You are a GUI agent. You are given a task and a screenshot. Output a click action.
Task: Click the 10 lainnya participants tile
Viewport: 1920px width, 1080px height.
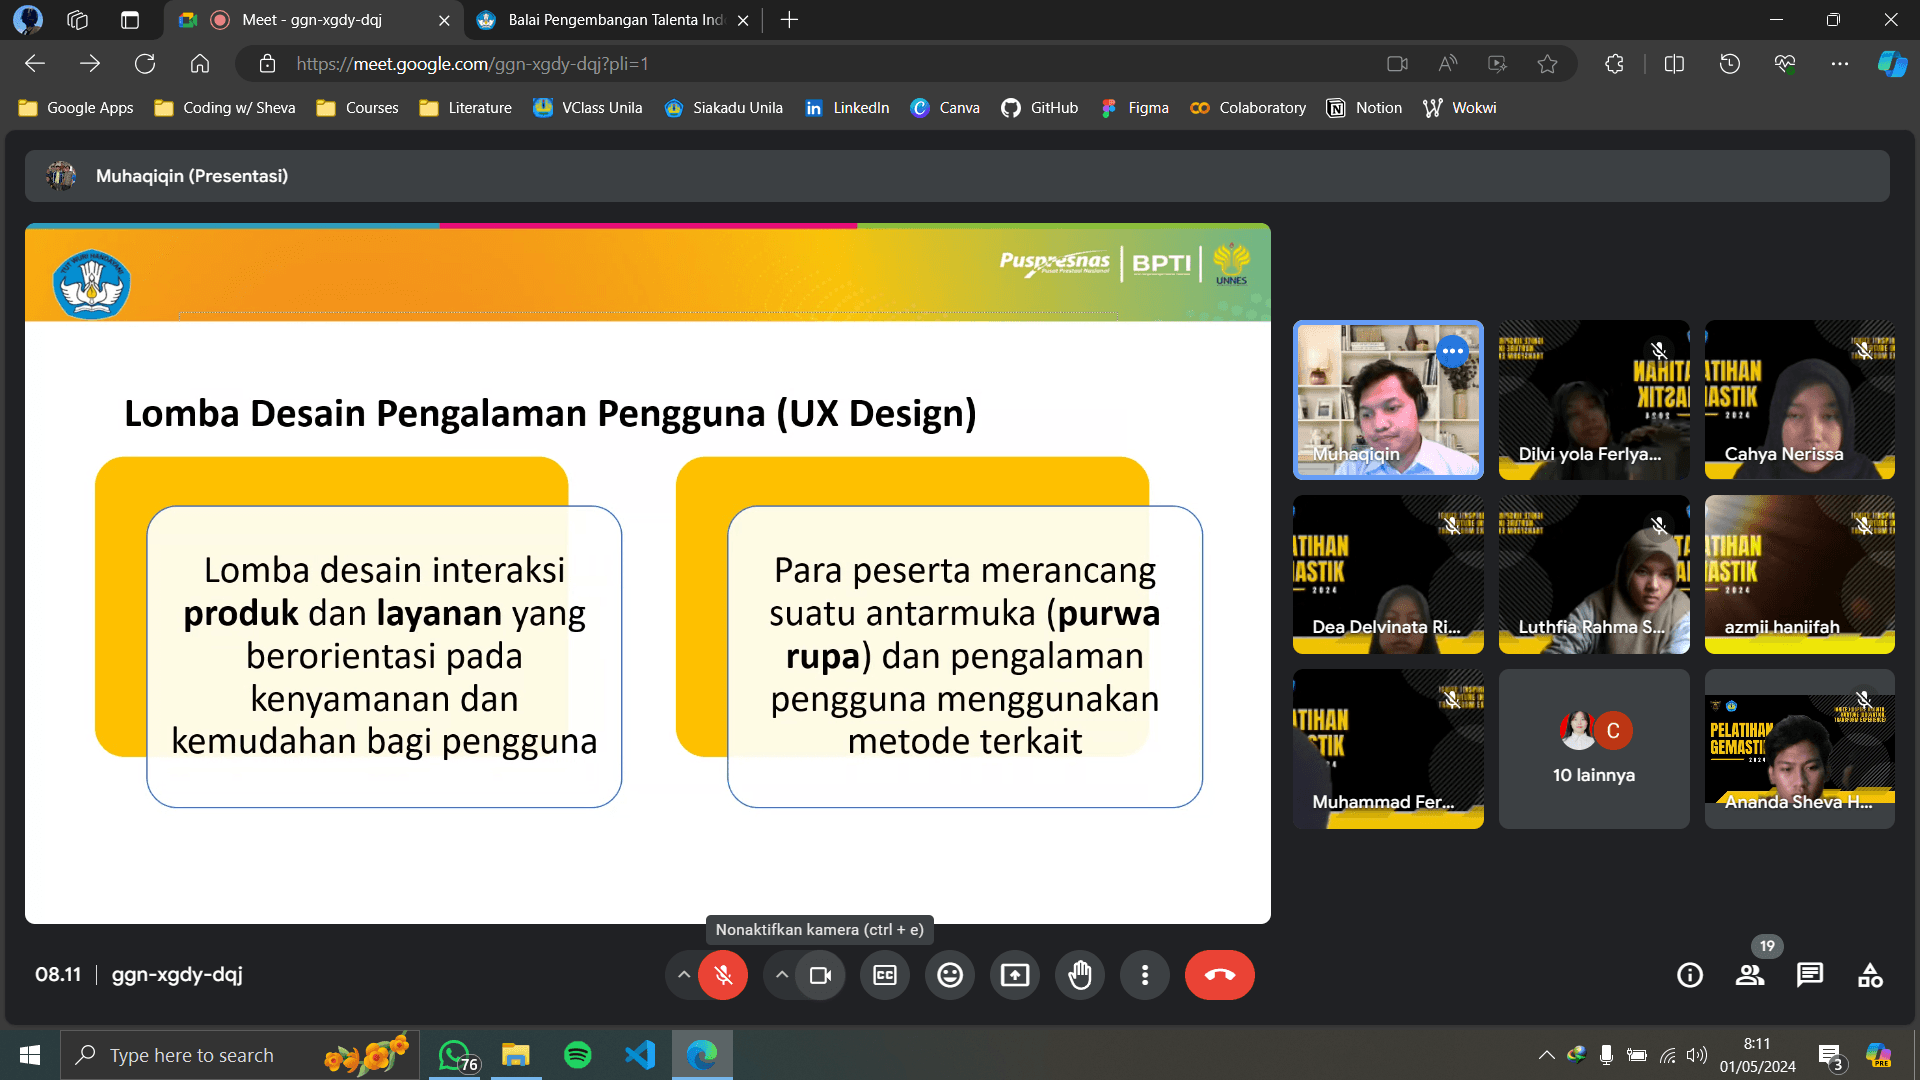click(x=1594, y=749)
